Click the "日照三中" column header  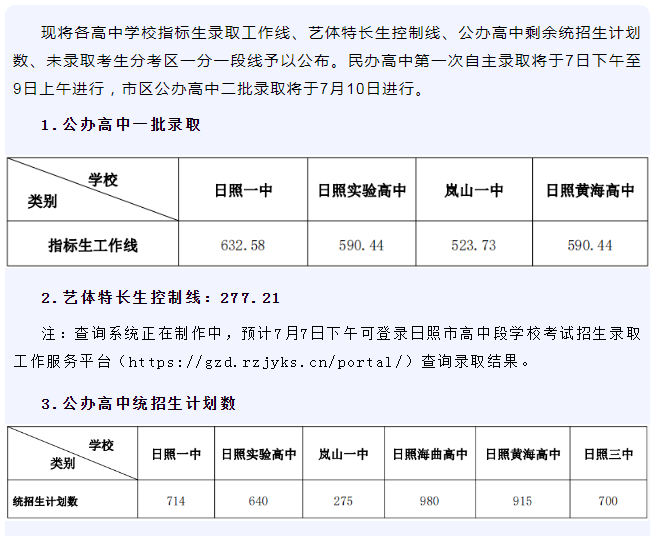tap(608, 454)
